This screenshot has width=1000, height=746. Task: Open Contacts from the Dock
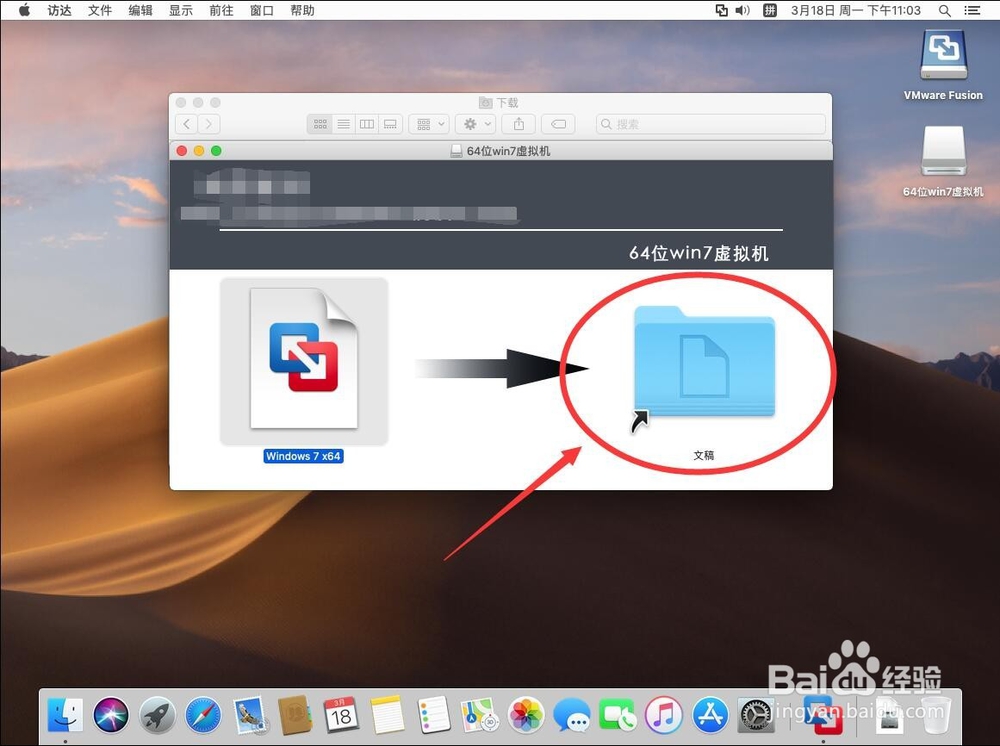pos(295,714)
